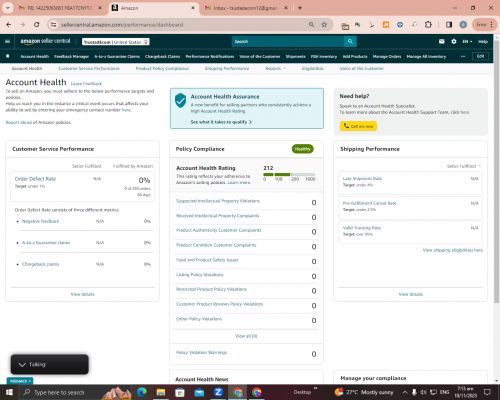Open the Customer Service Performance sub-tab
500x400 pixels.
(89, 68)
